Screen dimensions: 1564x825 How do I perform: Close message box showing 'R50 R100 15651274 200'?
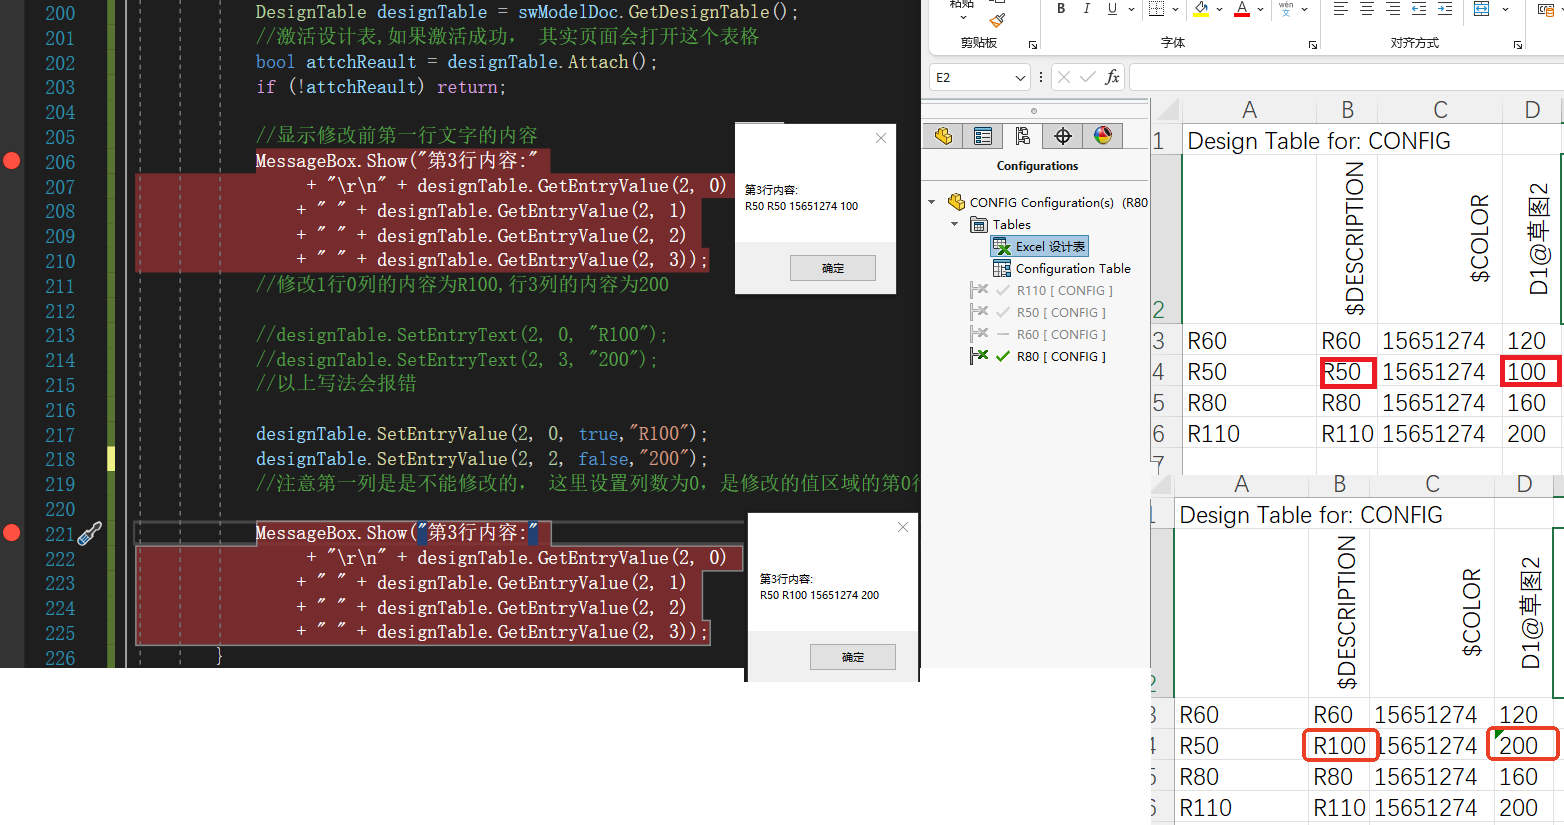coord(903,527)
